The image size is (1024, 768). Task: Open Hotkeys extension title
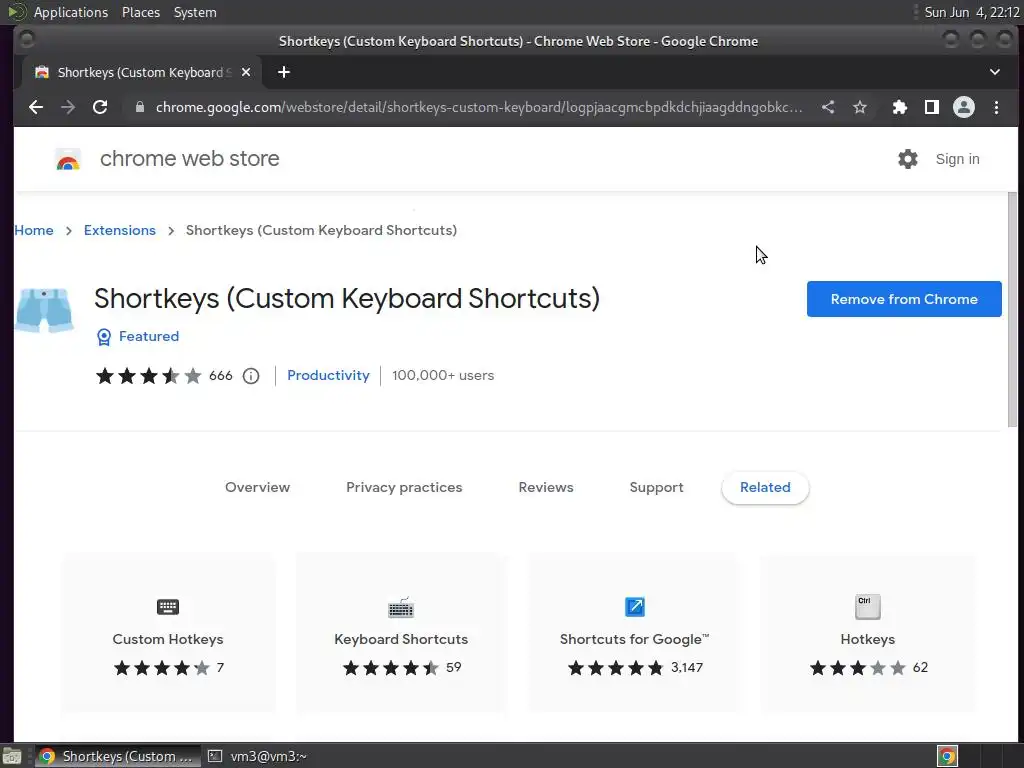point(868,639)
